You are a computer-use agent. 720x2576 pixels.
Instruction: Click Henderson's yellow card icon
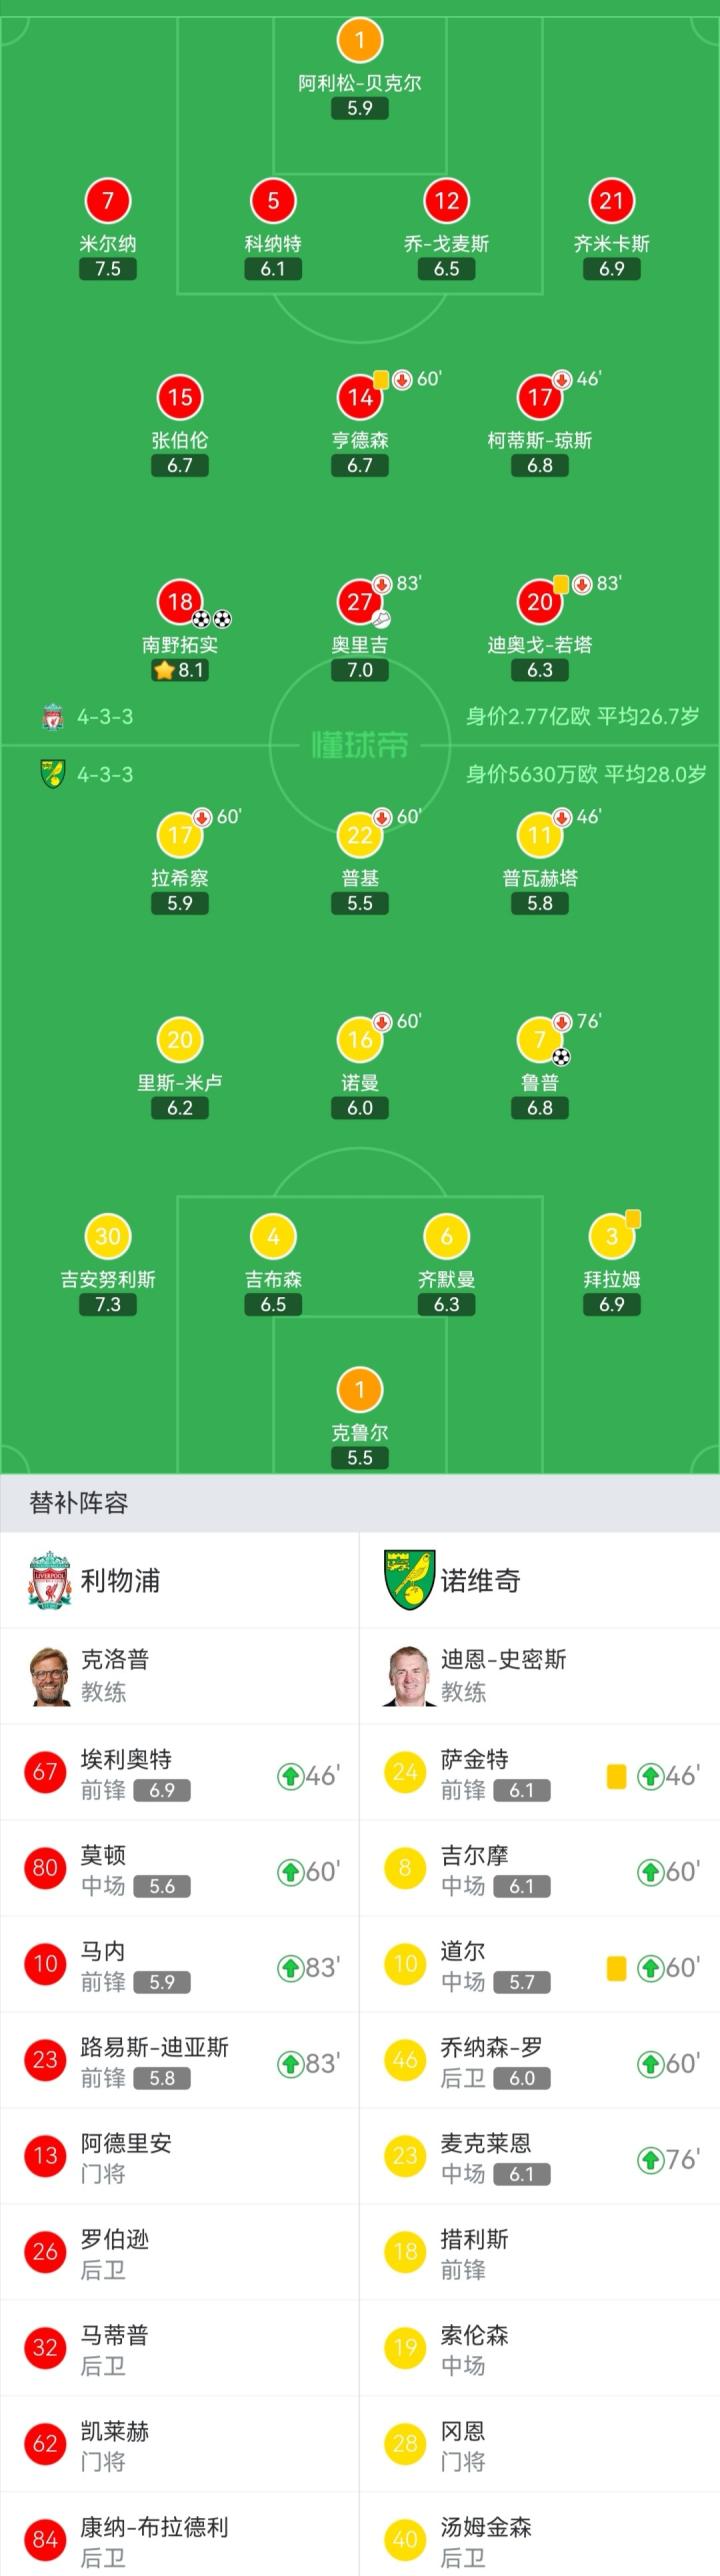pos(381,379)
